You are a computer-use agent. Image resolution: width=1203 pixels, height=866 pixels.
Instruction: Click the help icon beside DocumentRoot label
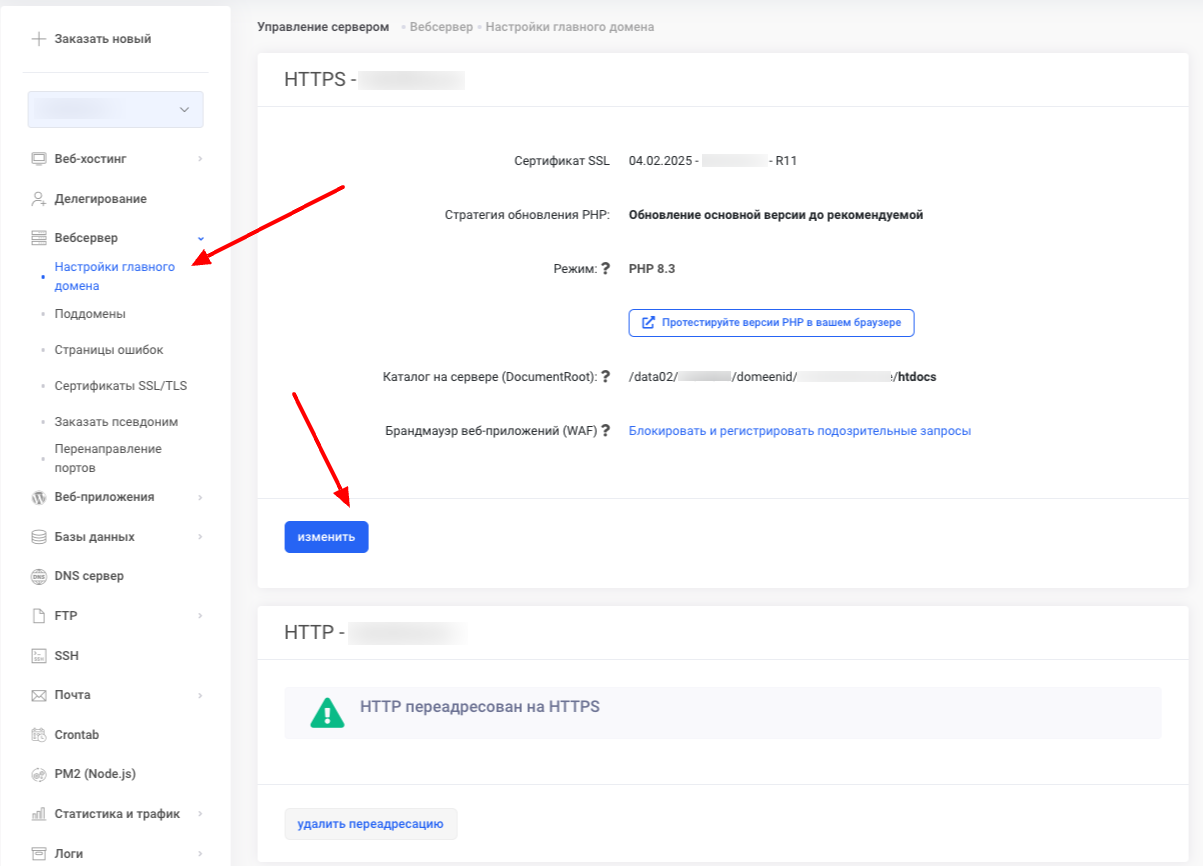(605, 377)
